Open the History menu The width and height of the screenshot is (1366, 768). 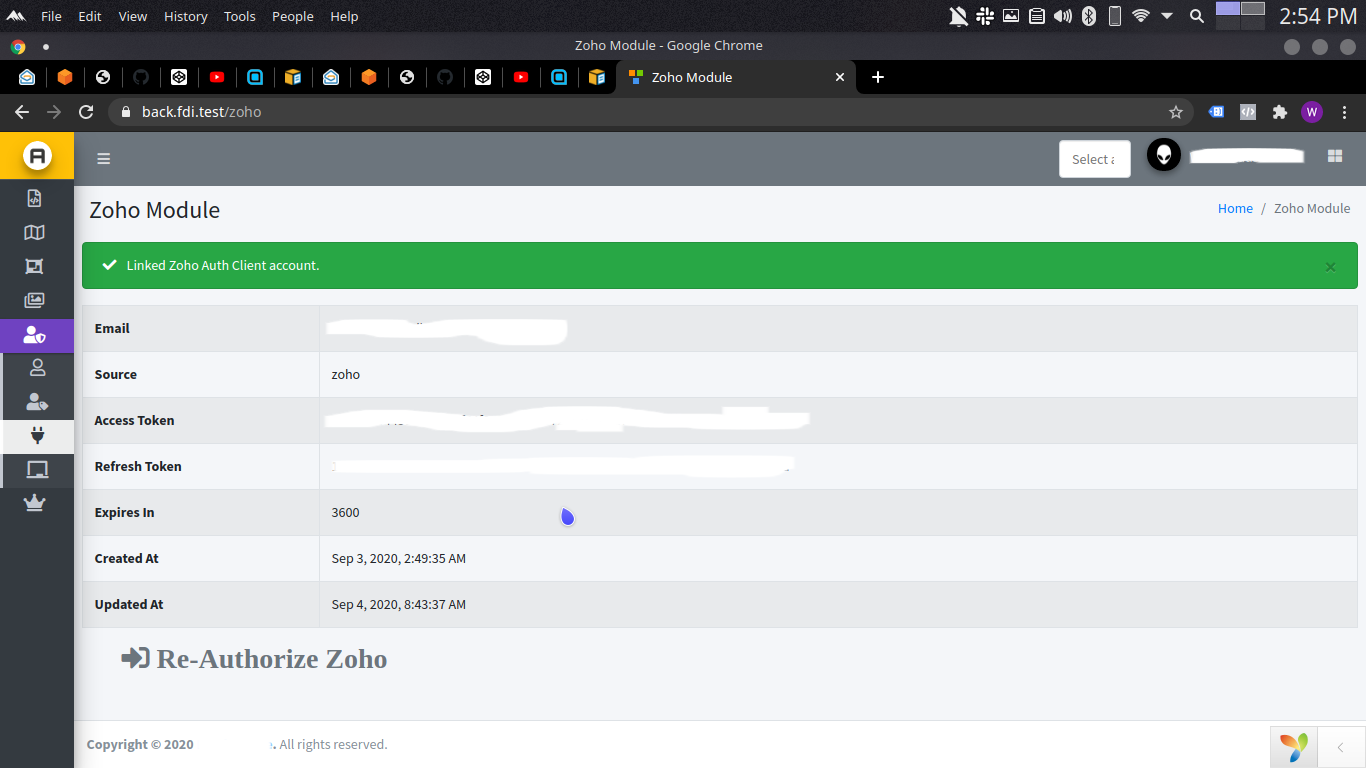(185, 16)
